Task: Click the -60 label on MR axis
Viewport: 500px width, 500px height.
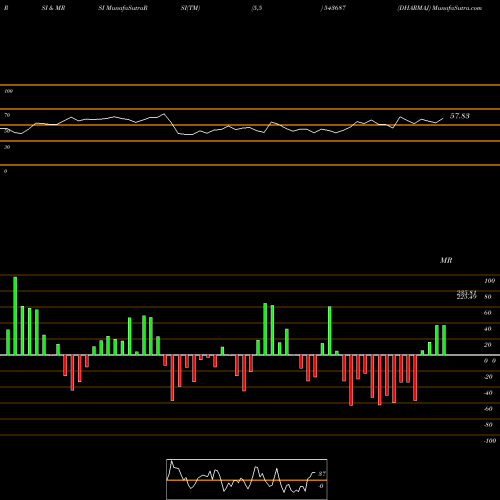Action: pos(488,409)
